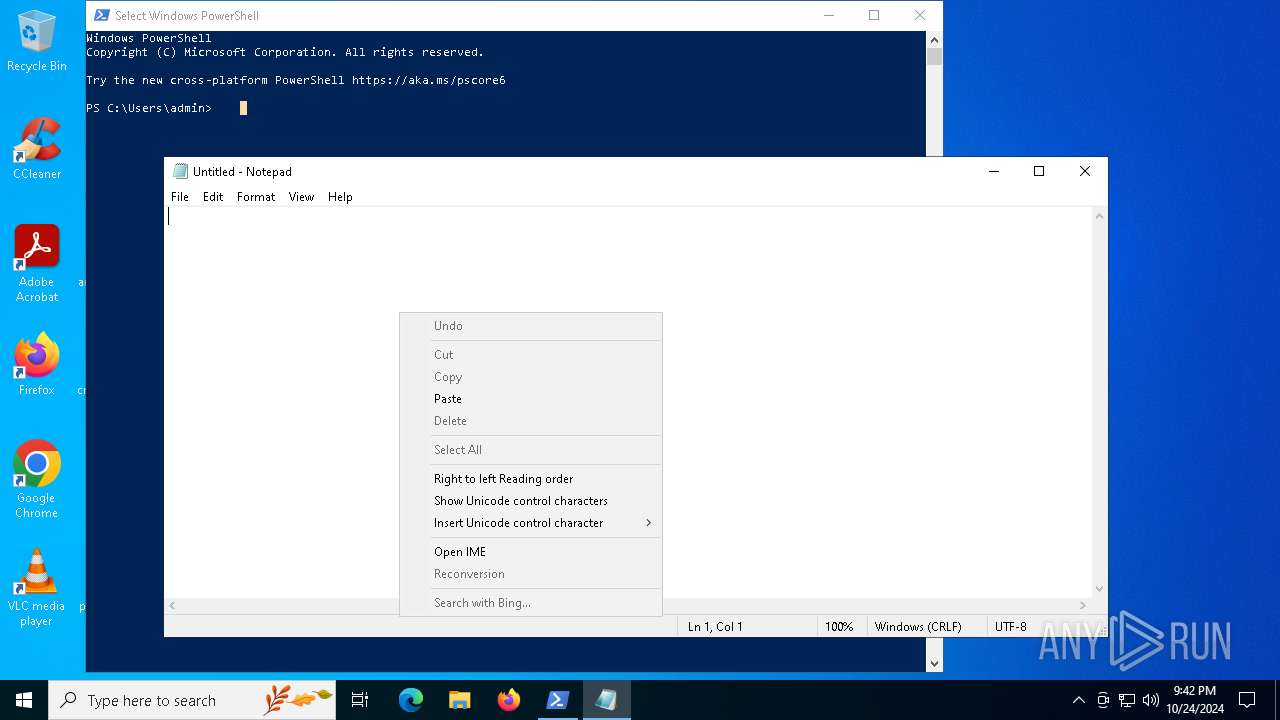Maximize the Notepad window
This screenshot has width=1280, height=720.
pyautogui.click(x=1039, y=171)
